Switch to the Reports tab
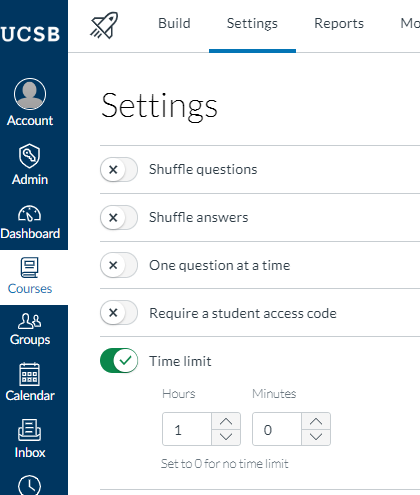 (339, 24)
